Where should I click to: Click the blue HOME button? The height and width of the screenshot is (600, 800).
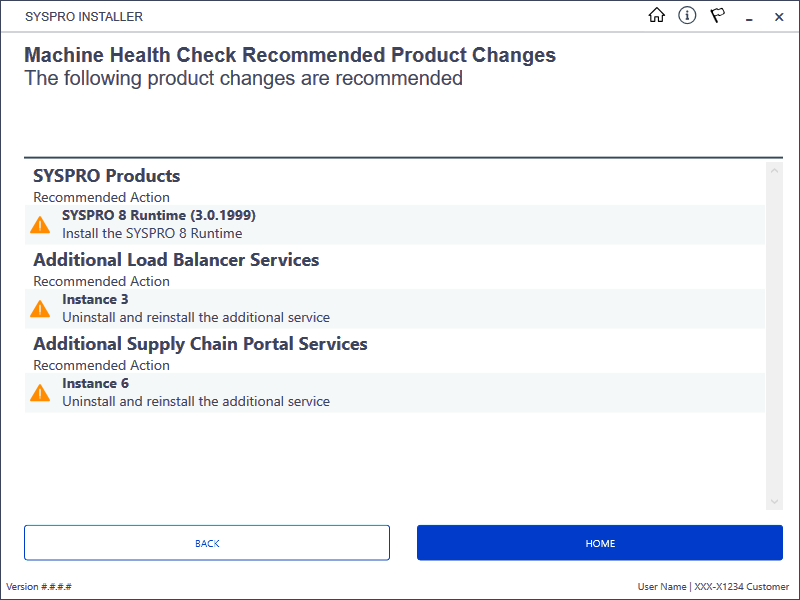click(x=599, y=543)
